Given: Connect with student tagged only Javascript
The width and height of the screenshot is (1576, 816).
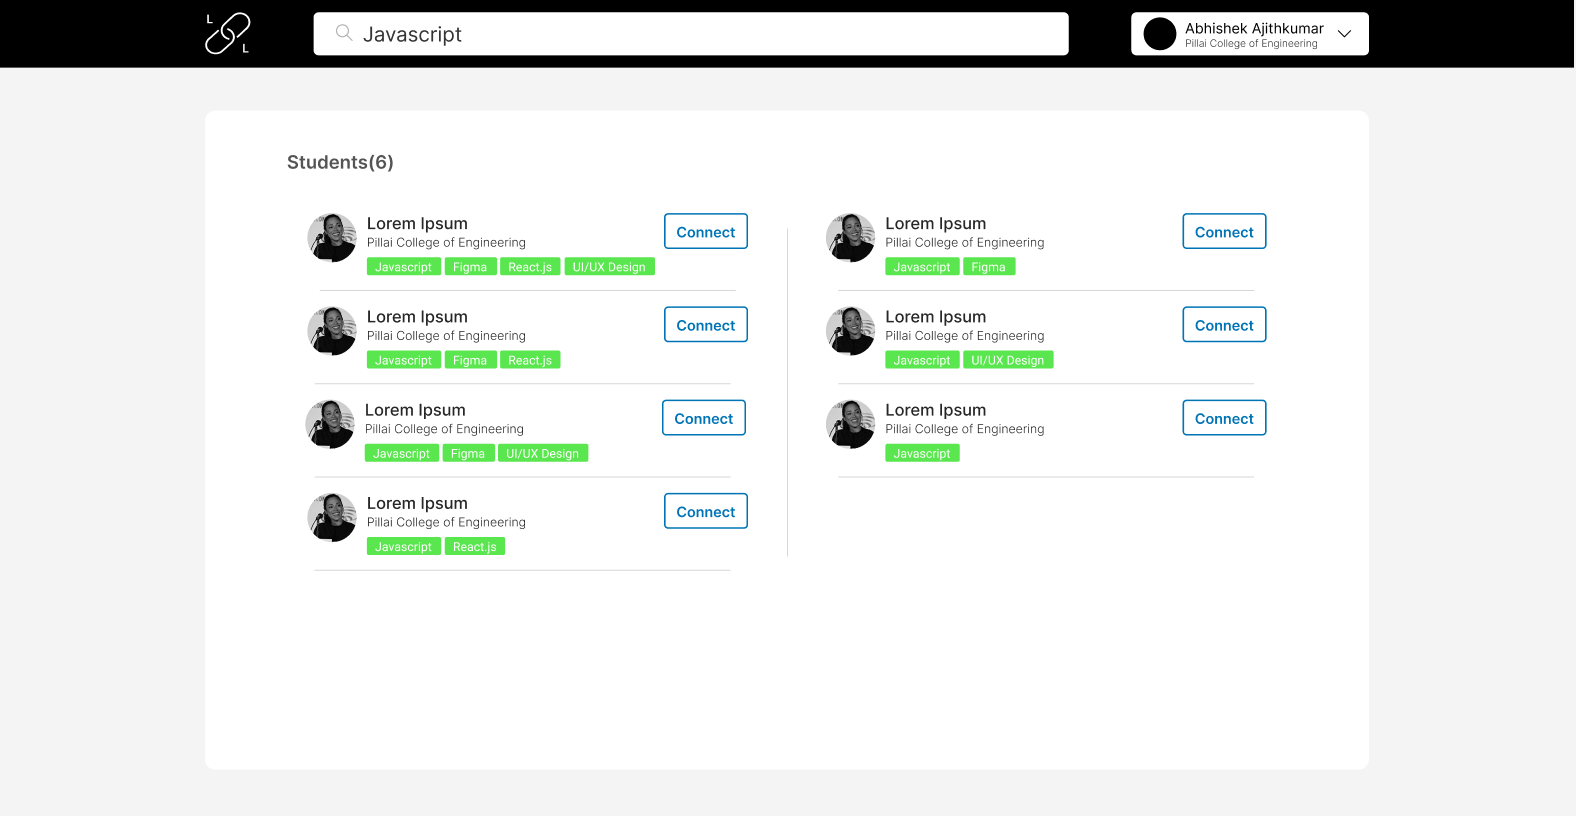Looking at the screenshot, I should (x=1224, y=418).
